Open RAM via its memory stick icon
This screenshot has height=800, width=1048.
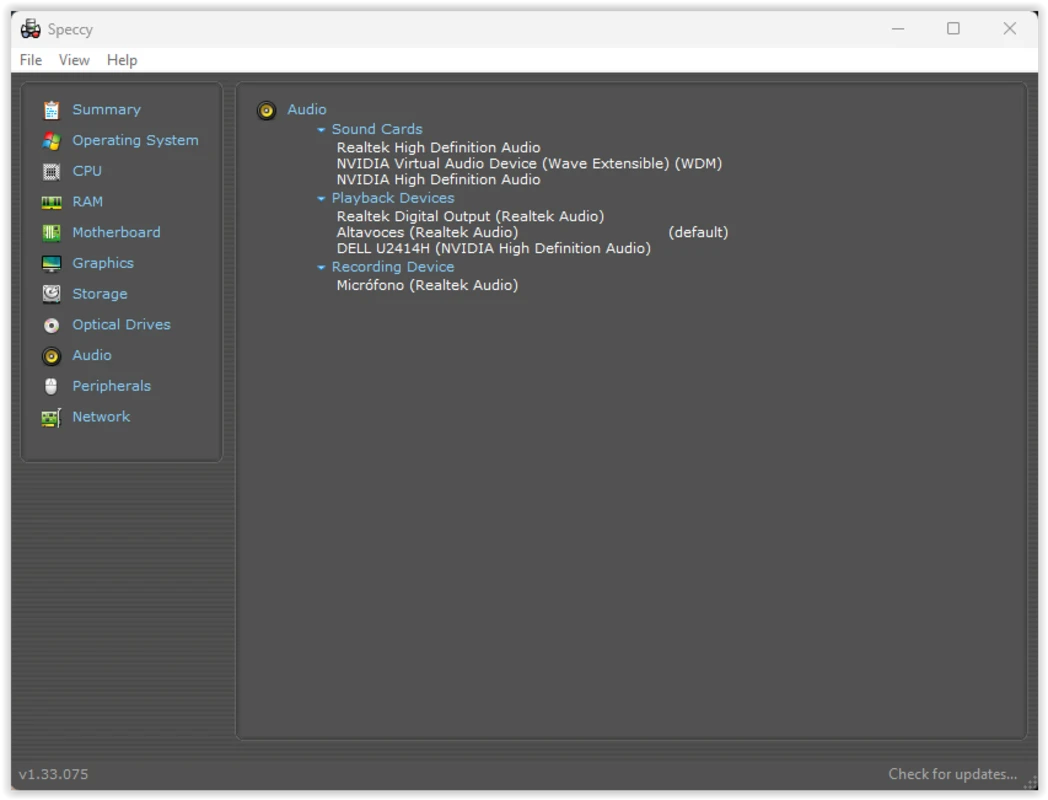pos(51,202)
